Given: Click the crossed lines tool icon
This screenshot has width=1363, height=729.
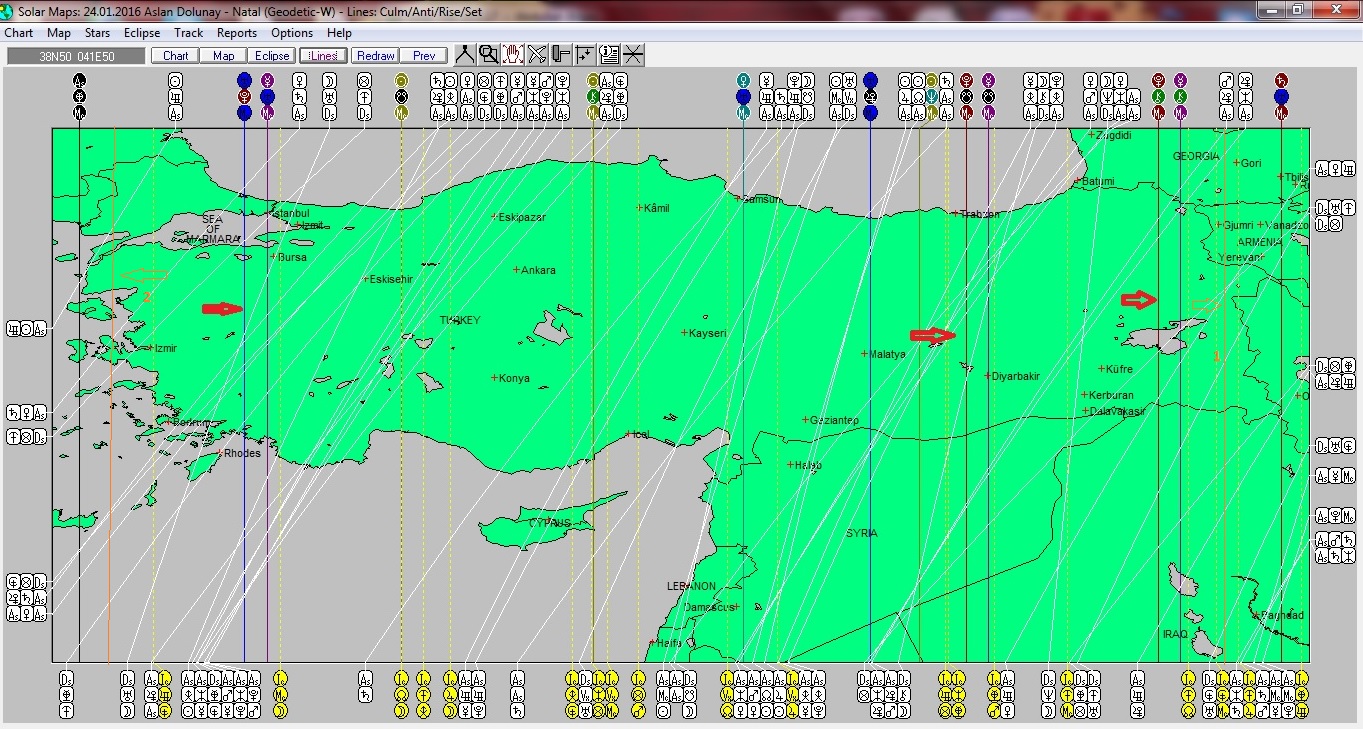Looking at the screenshot, I should point(633,55).
